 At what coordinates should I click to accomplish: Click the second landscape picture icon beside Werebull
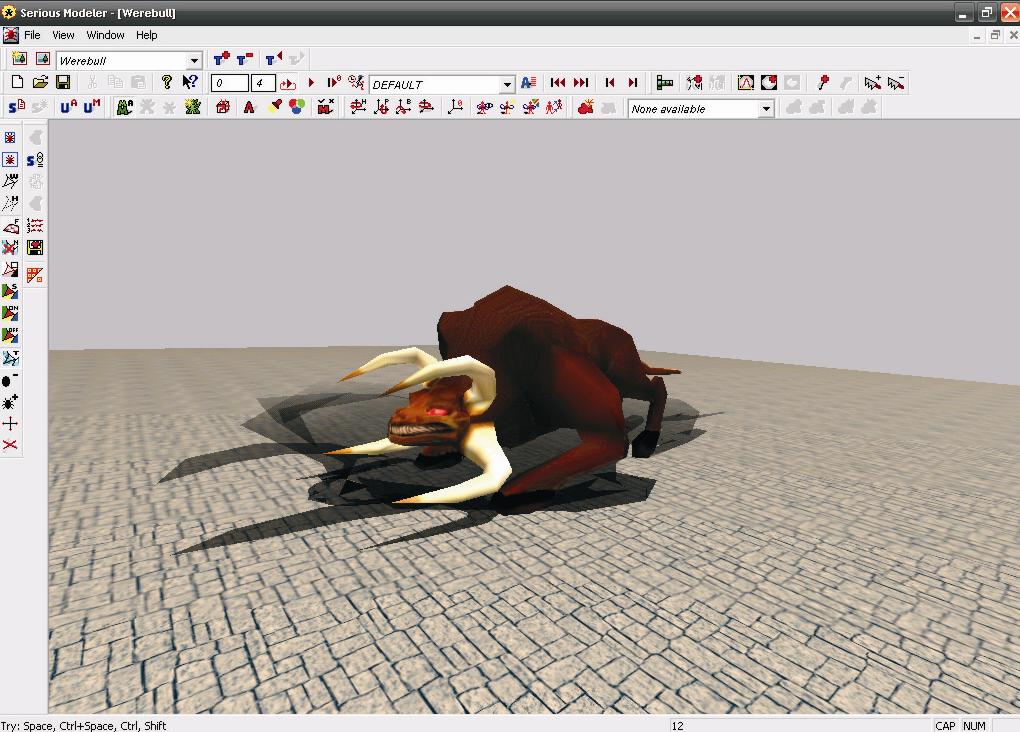[43, 59]
